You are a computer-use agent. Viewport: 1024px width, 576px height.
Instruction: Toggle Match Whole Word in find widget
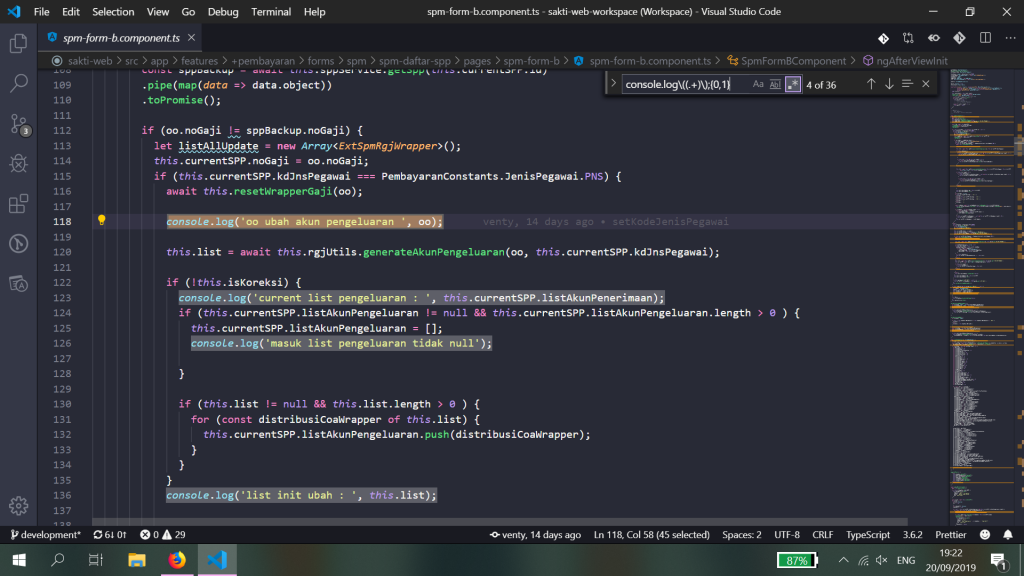[775, 84]
